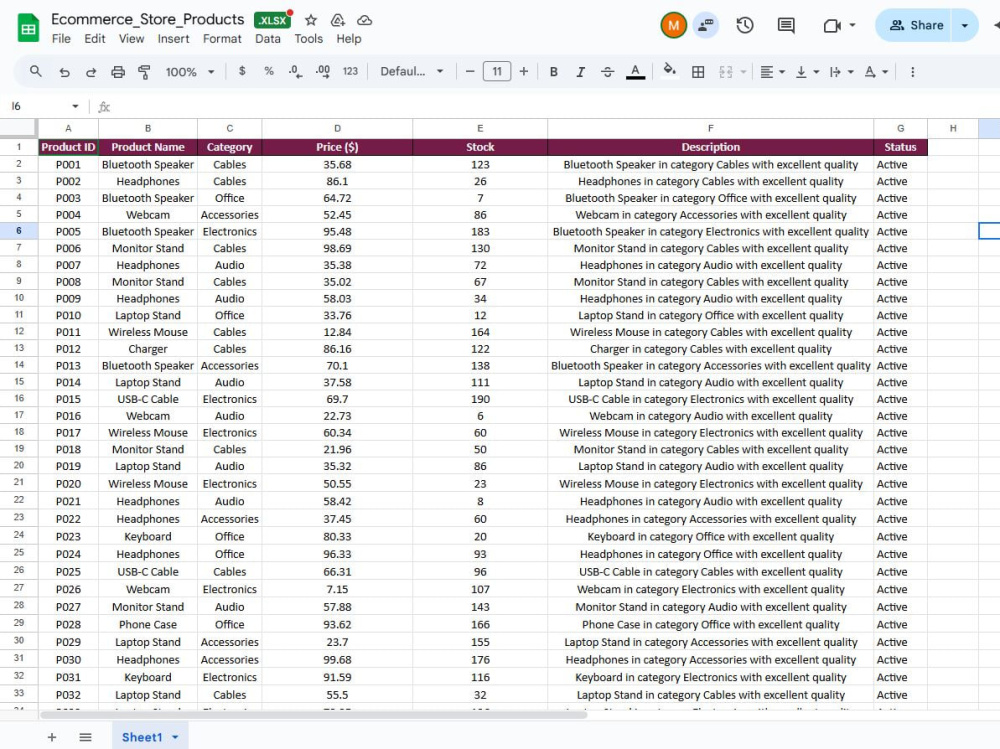Open text rotation dropdown
The image size is (1000, 749).
(876, 72)
